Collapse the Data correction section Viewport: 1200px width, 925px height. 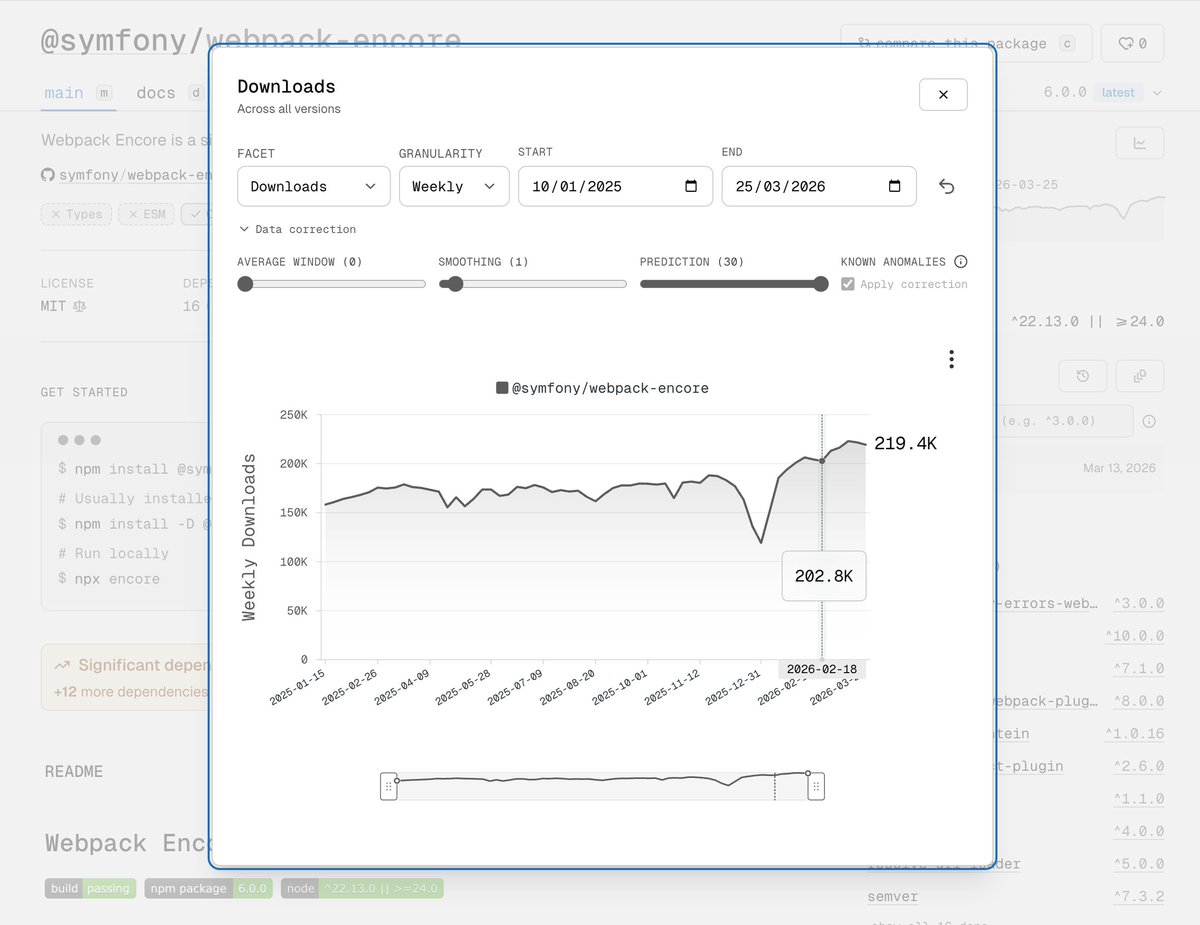click(297, 229)
